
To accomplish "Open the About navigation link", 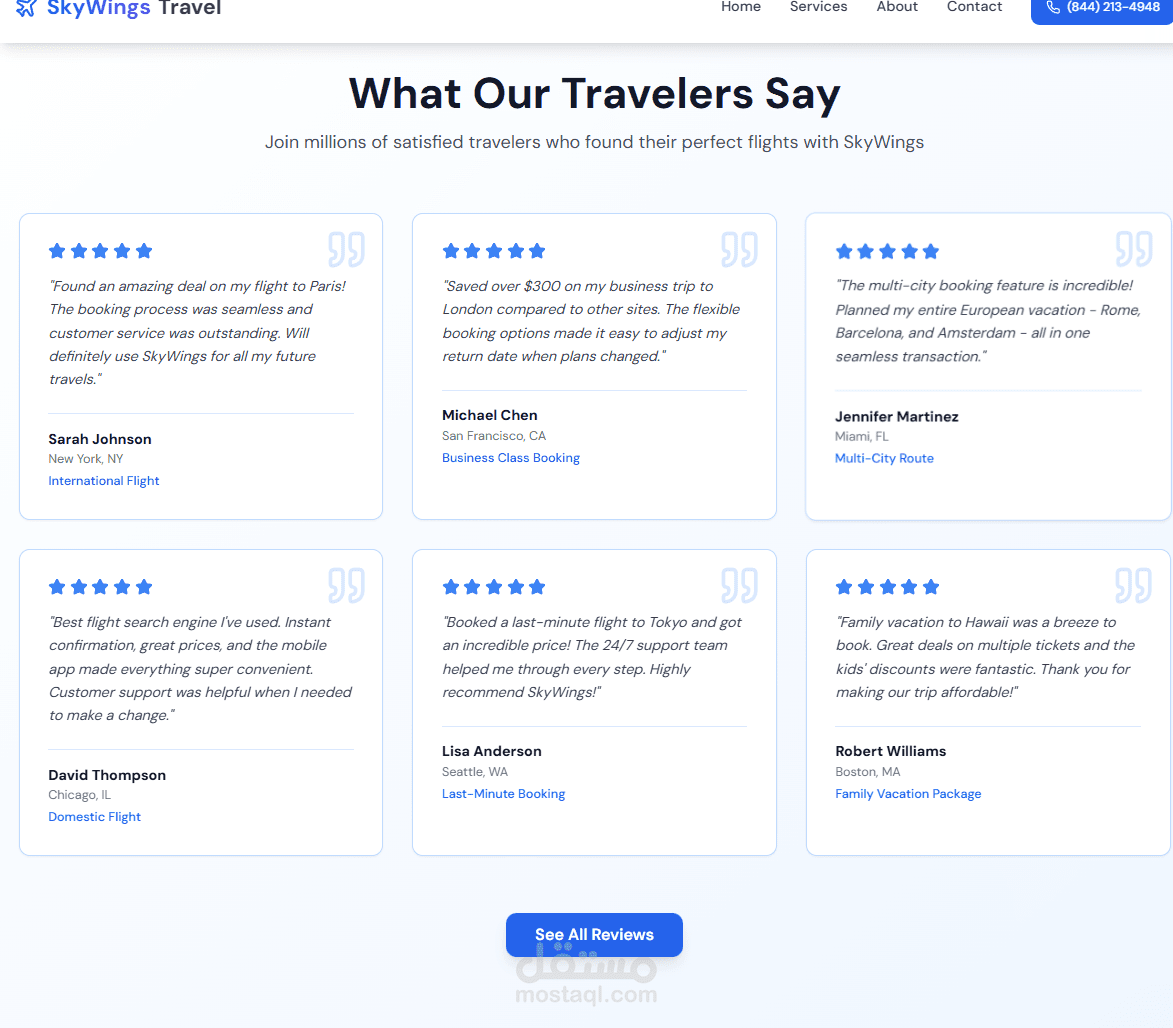I will (x=897, y=7).
